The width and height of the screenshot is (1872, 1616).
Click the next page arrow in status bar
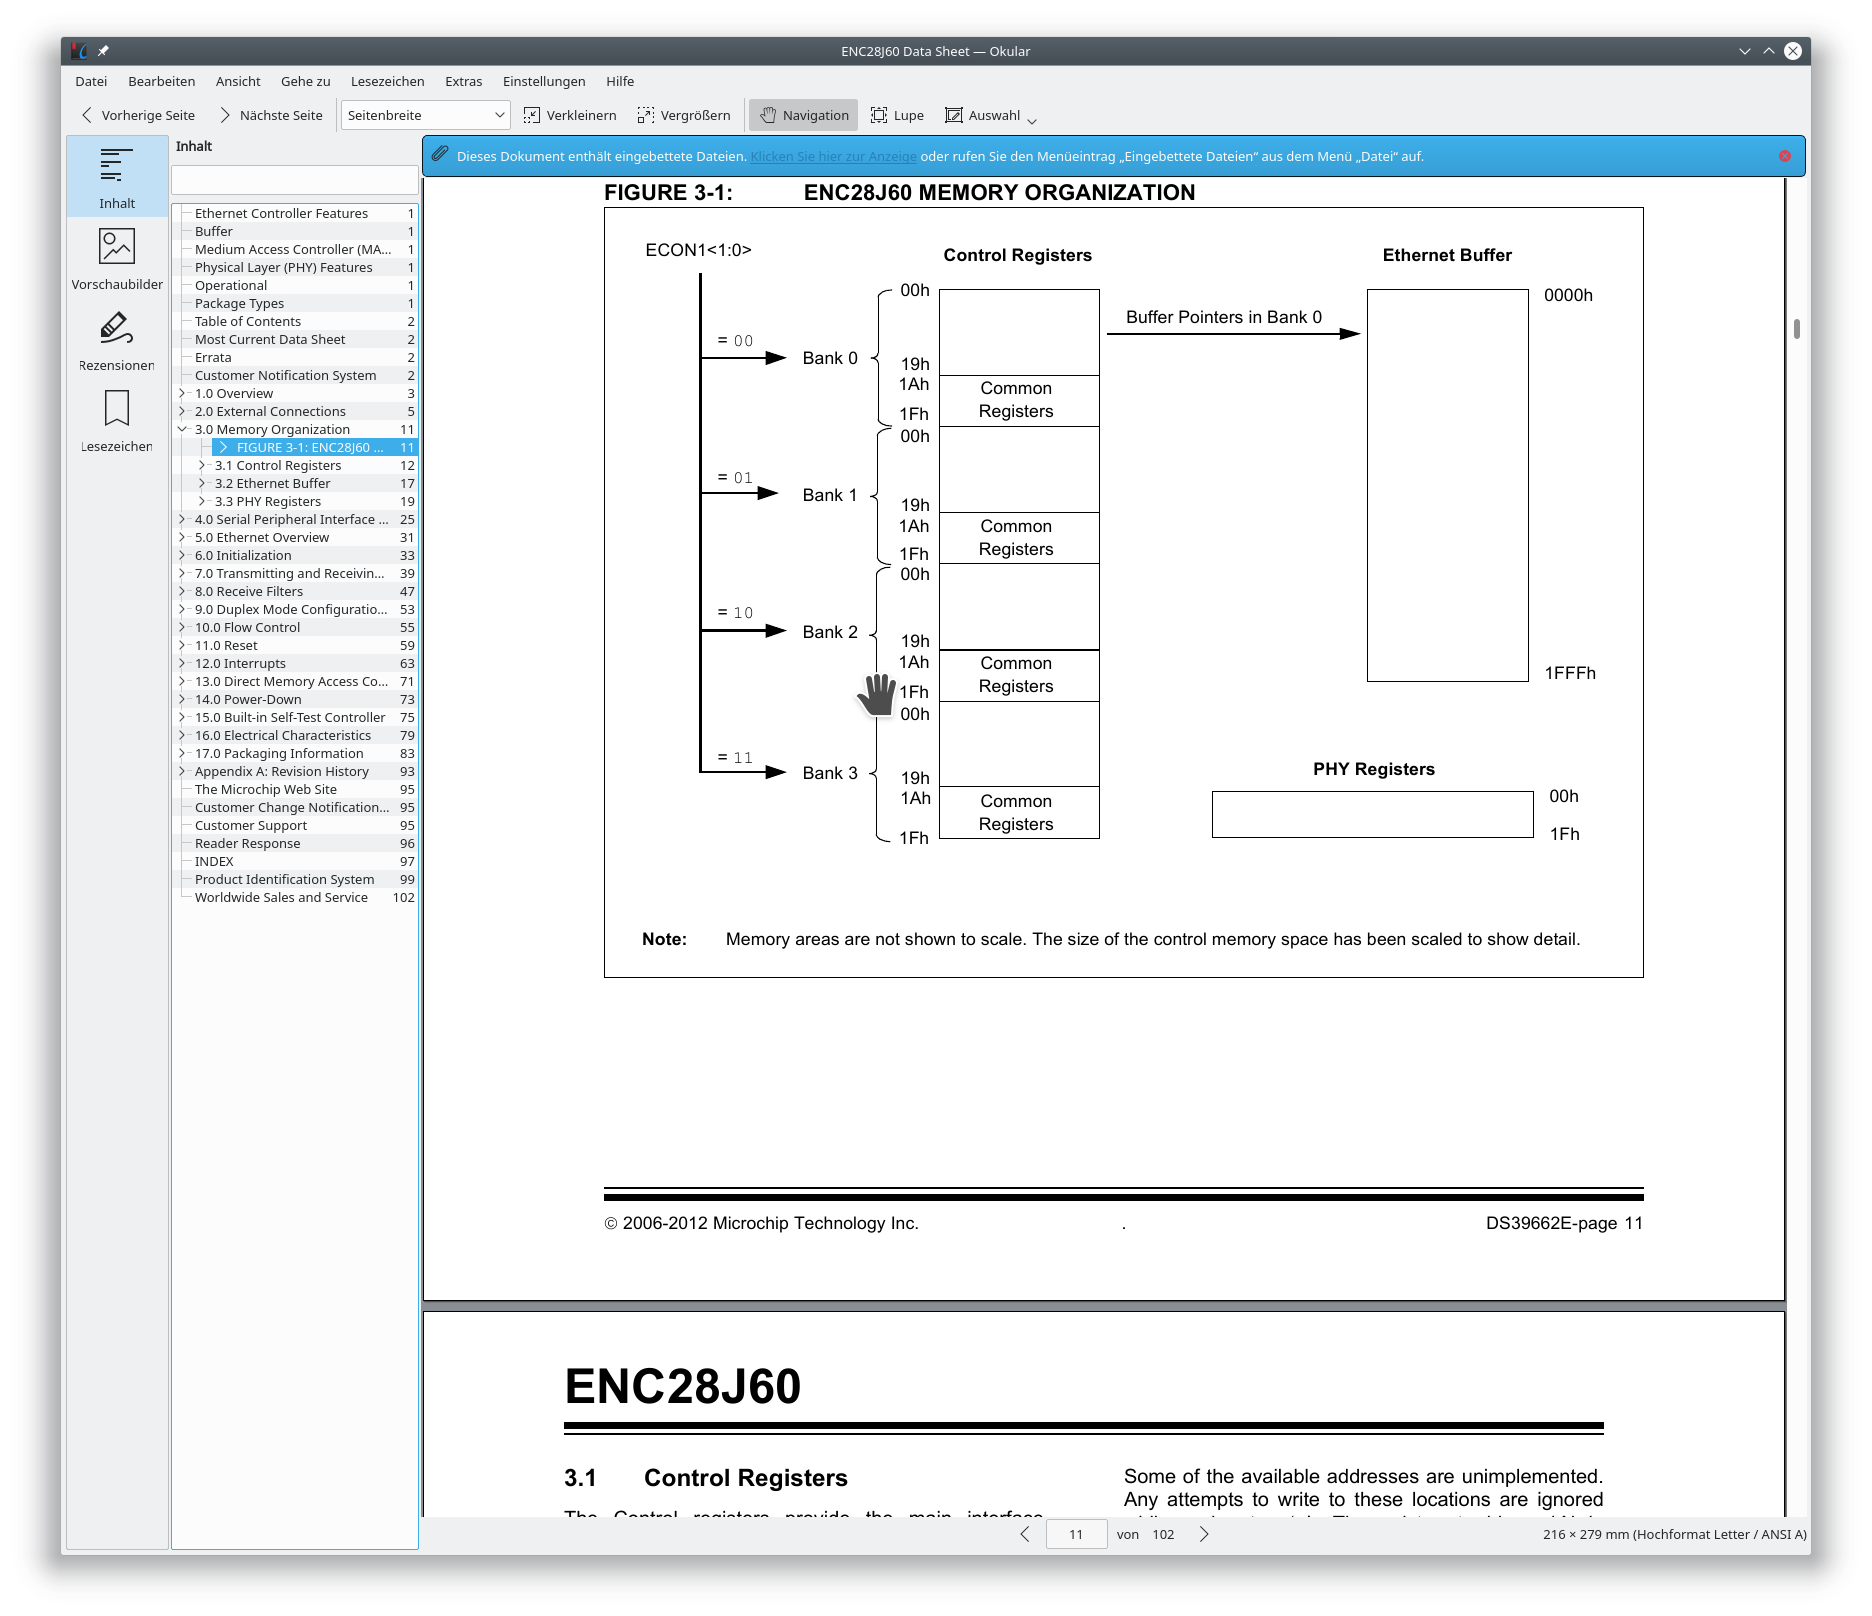pos(1204,1534)
